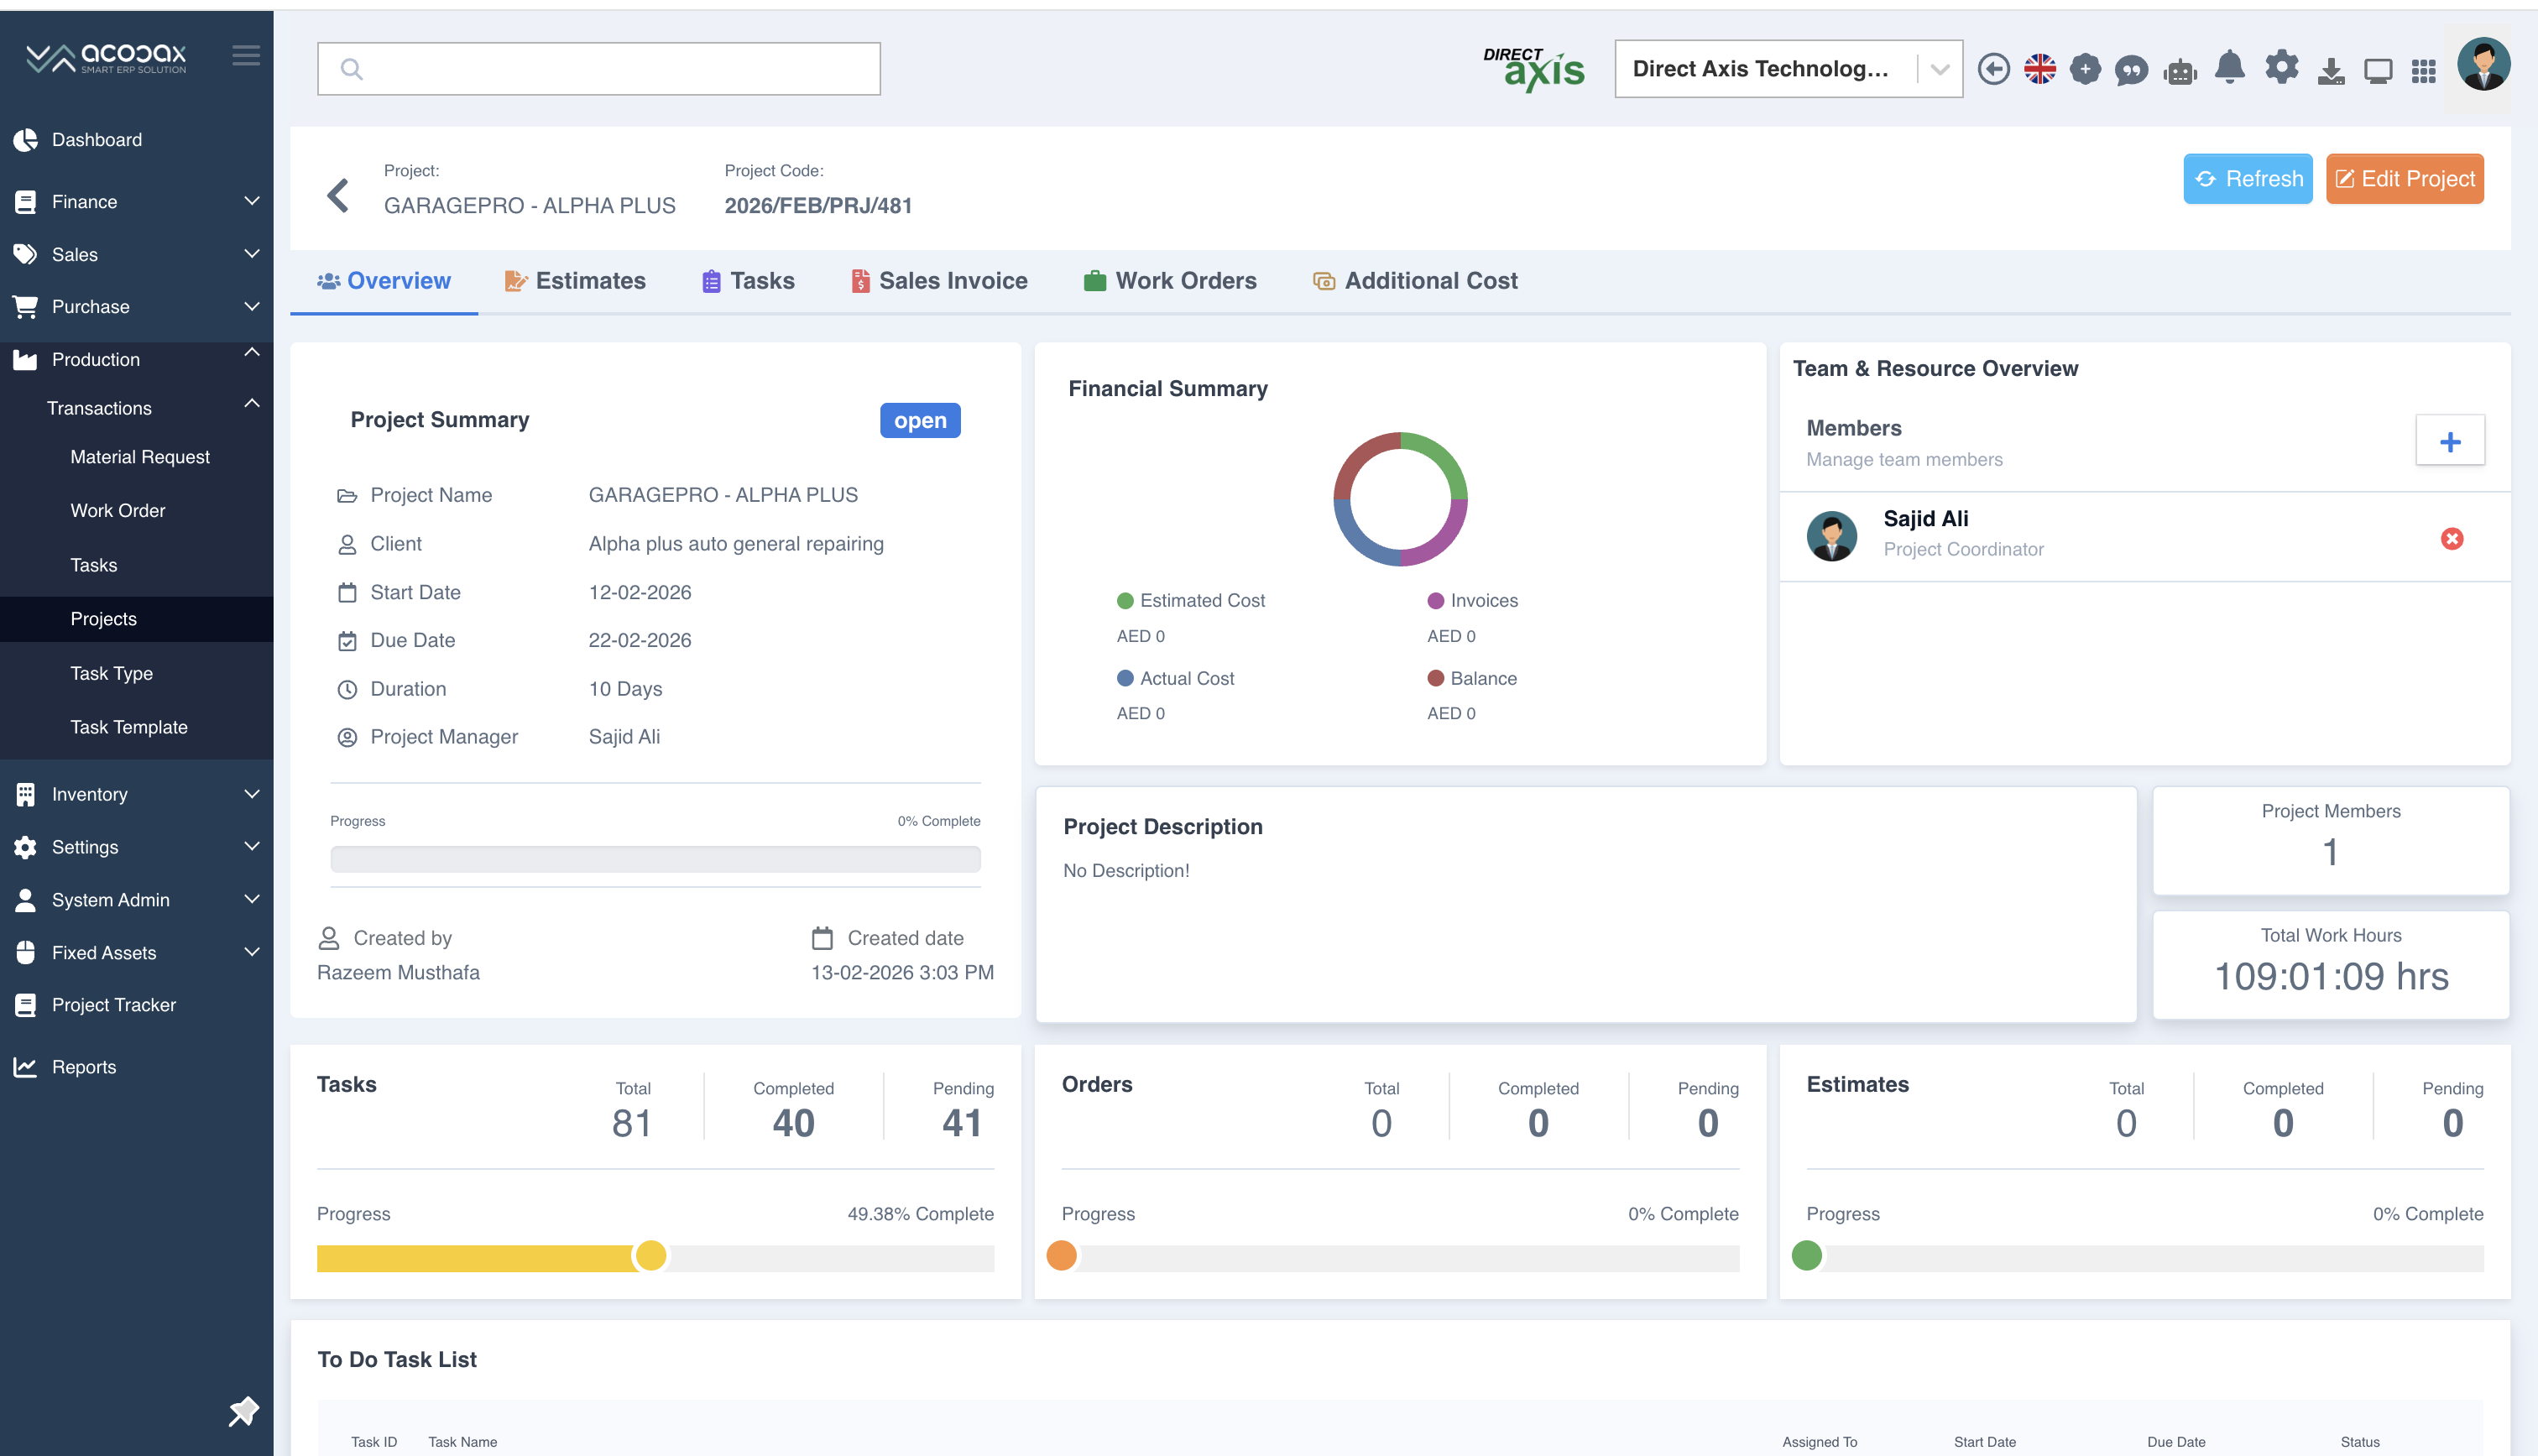Open the chat bubbles icon
The image size is (2538, 1456).
click(2131, 70)
